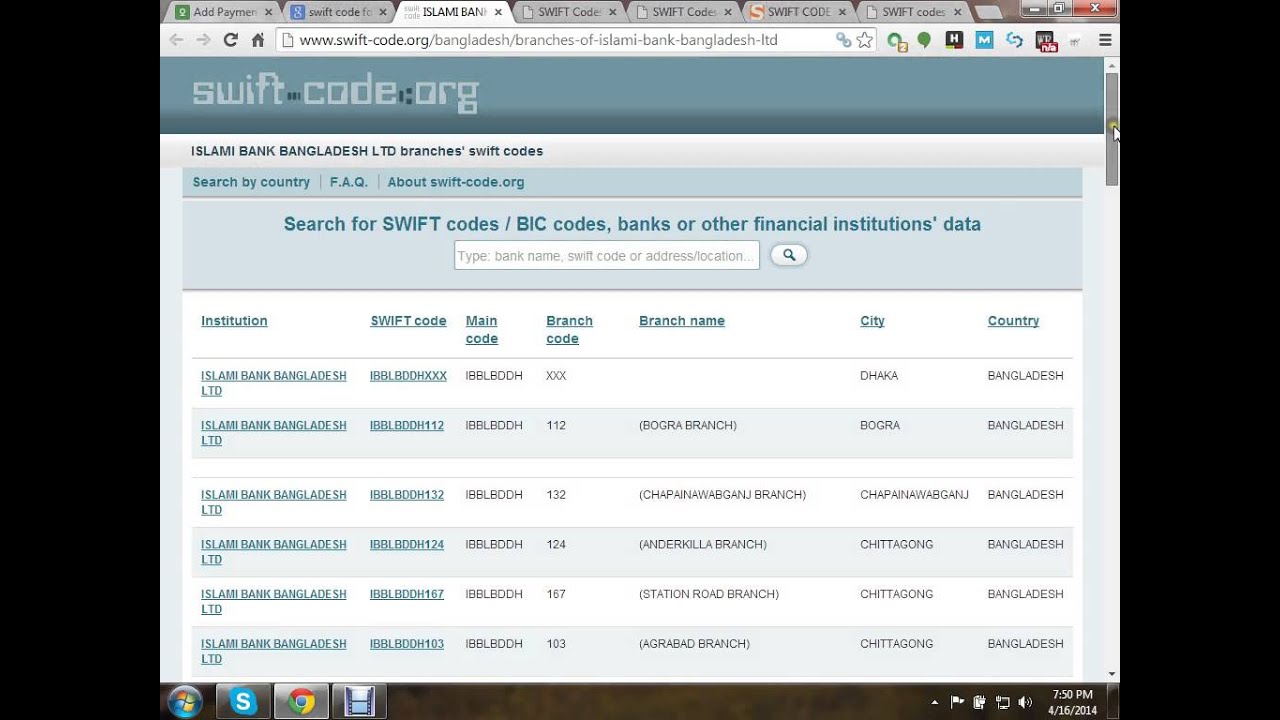
Task: Sort by Institution column header
Action: pyautogui.click(x=234, y=321)
